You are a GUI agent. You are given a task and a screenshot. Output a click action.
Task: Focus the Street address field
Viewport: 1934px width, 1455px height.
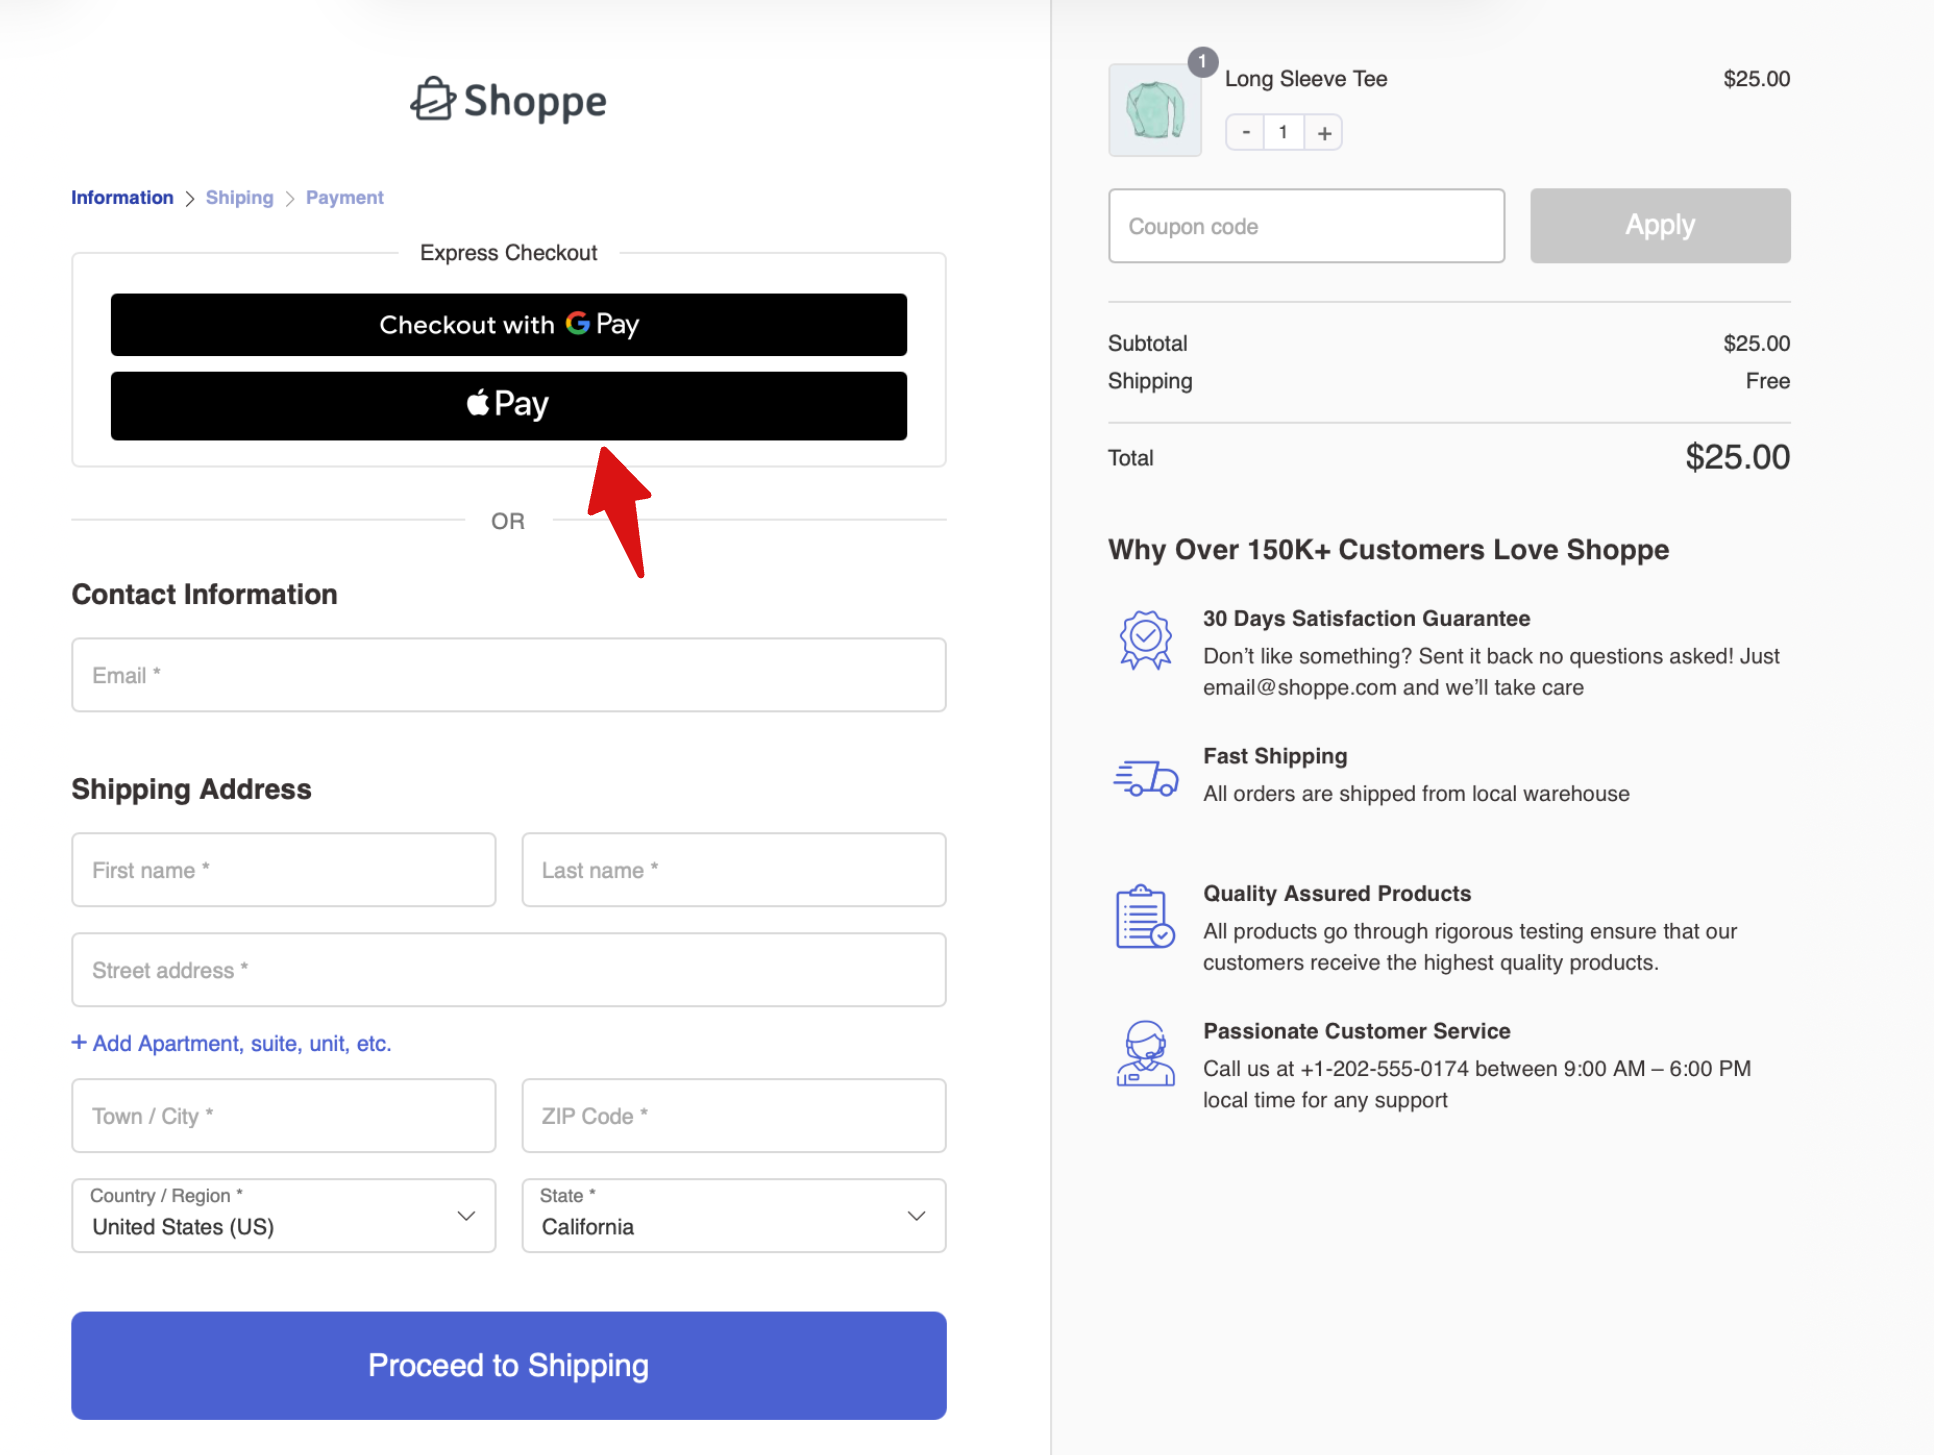[509, 970]
